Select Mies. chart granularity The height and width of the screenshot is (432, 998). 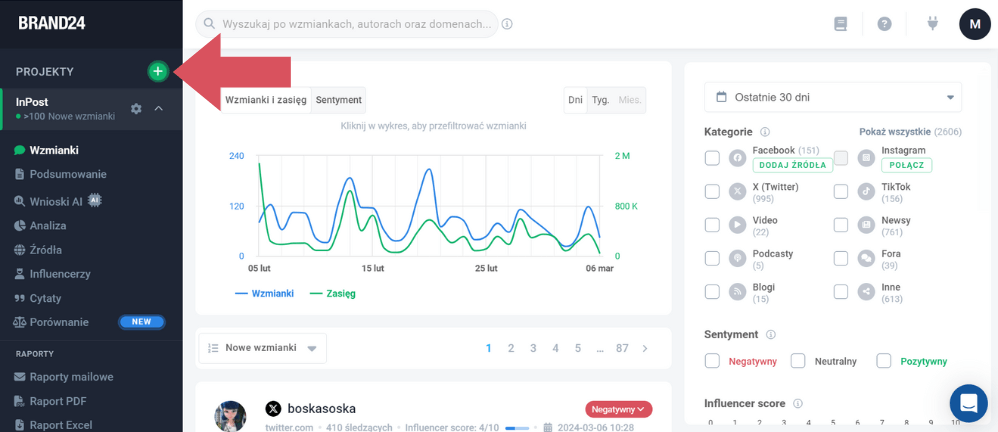coord(630,101)
